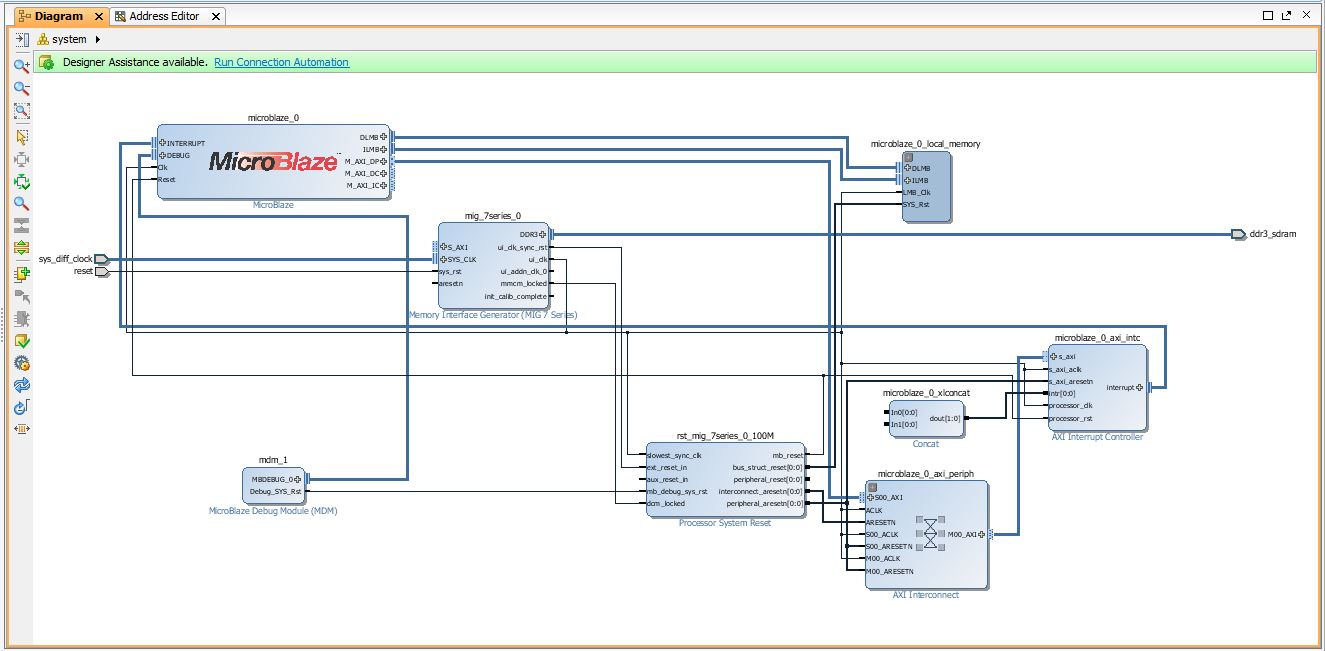Expand the microblaze_0_axi_periph block hierarchy

pos(871,487)
